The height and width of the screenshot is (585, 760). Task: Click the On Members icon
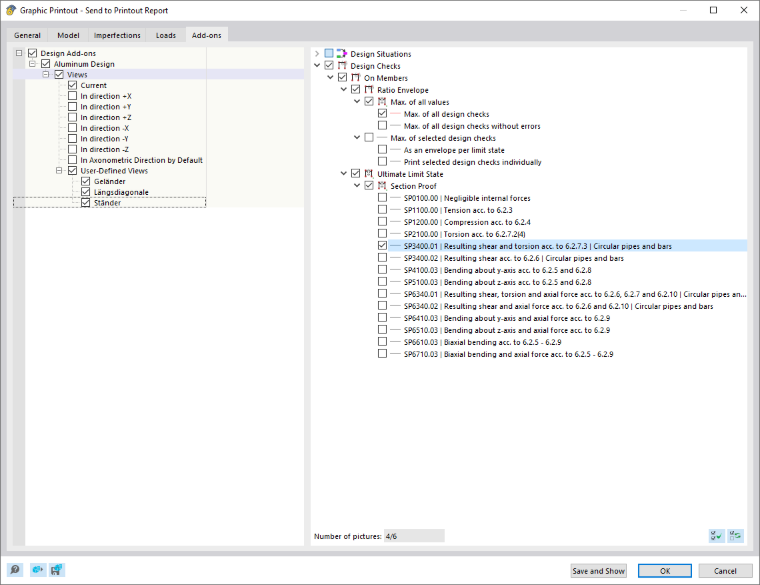[356, 78]
